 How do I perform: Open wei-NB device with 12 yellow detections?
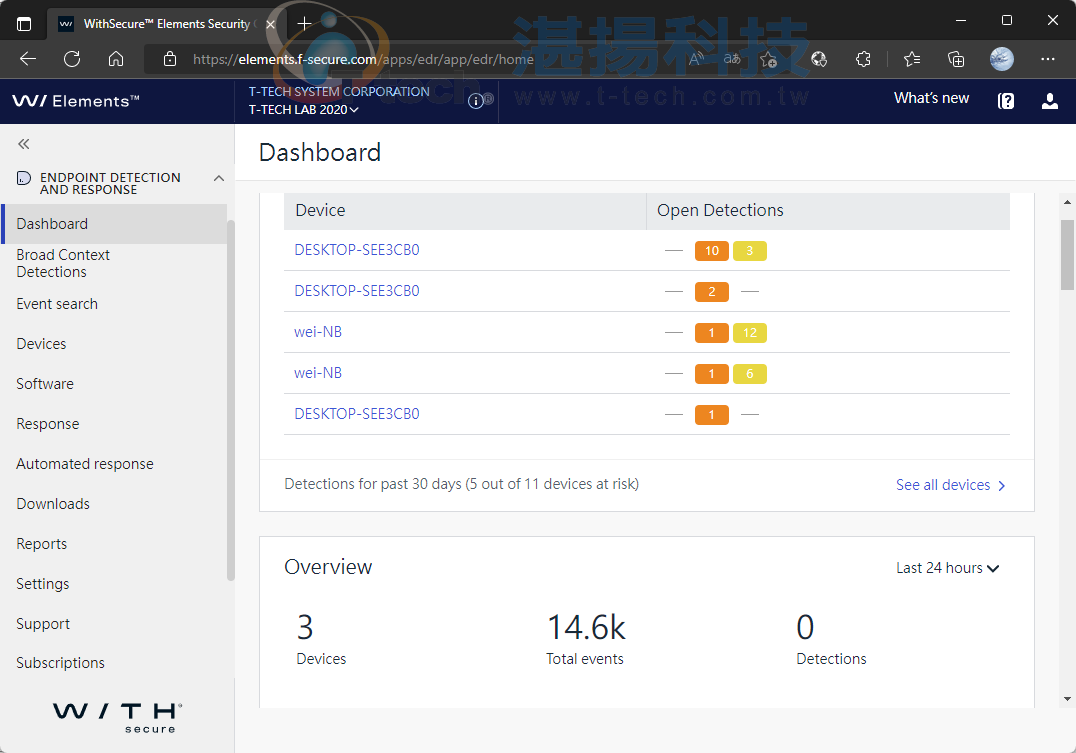(318, 332)
